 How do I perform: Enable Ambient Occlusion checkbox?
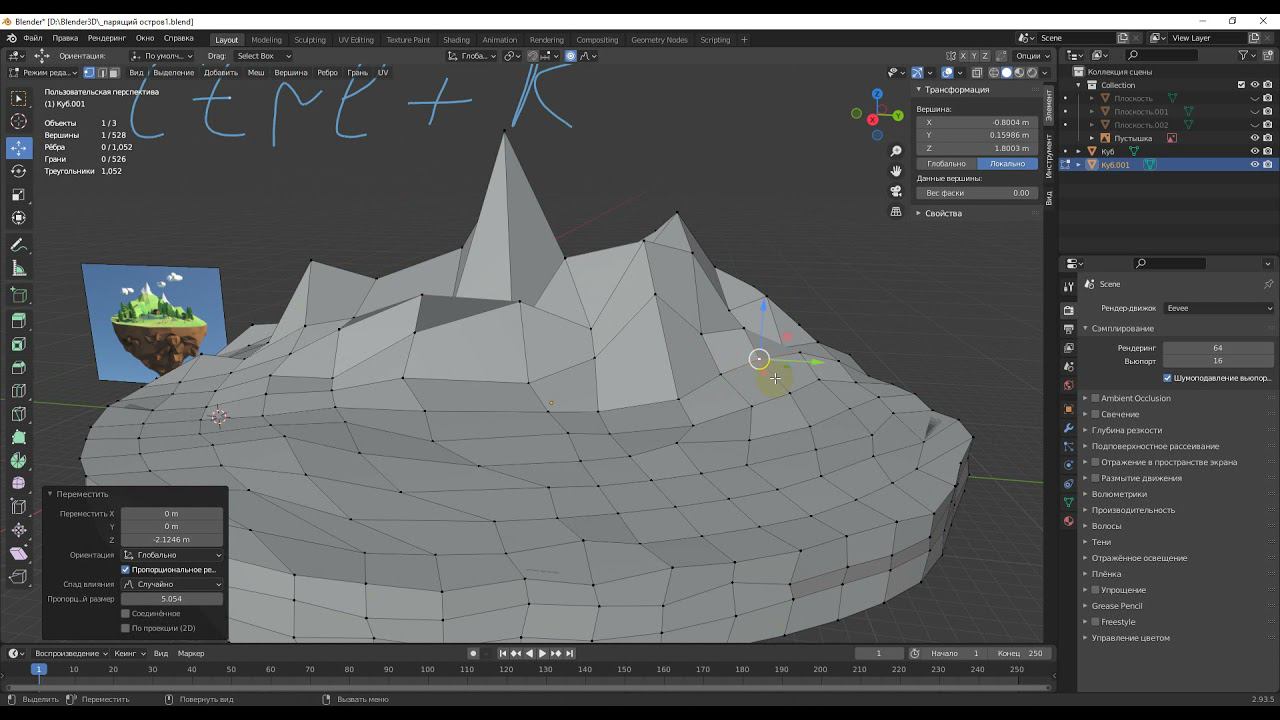[1096, 398]
